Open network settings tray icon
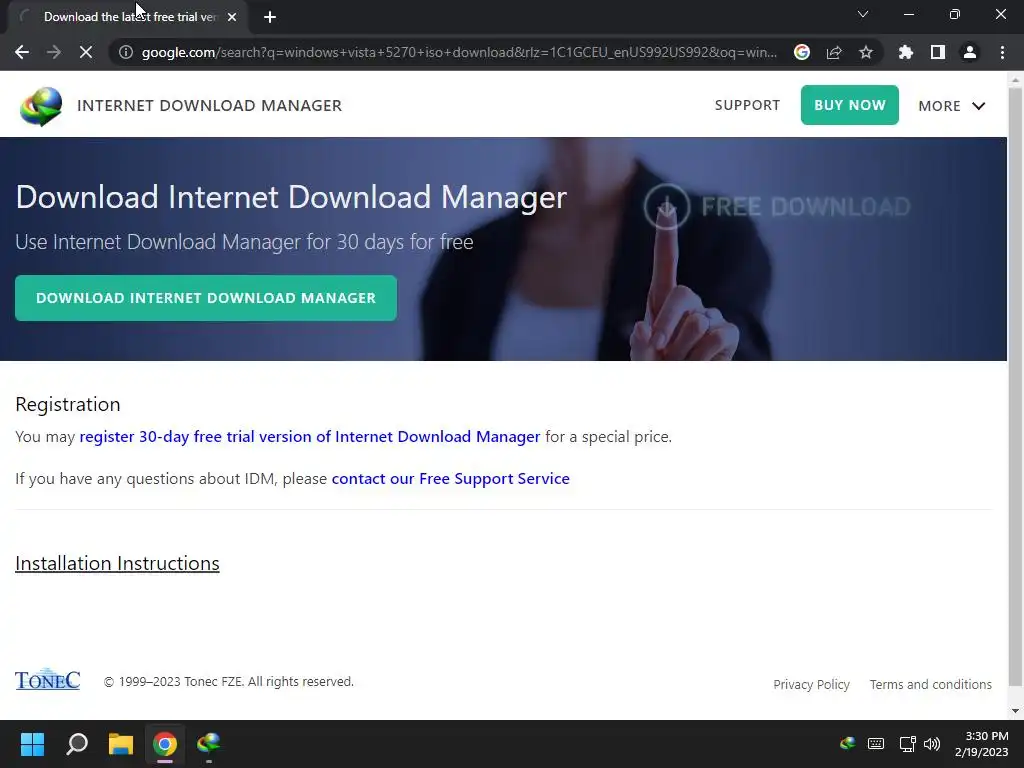This screenshot has width=1024, height=768. coord(907,744)
